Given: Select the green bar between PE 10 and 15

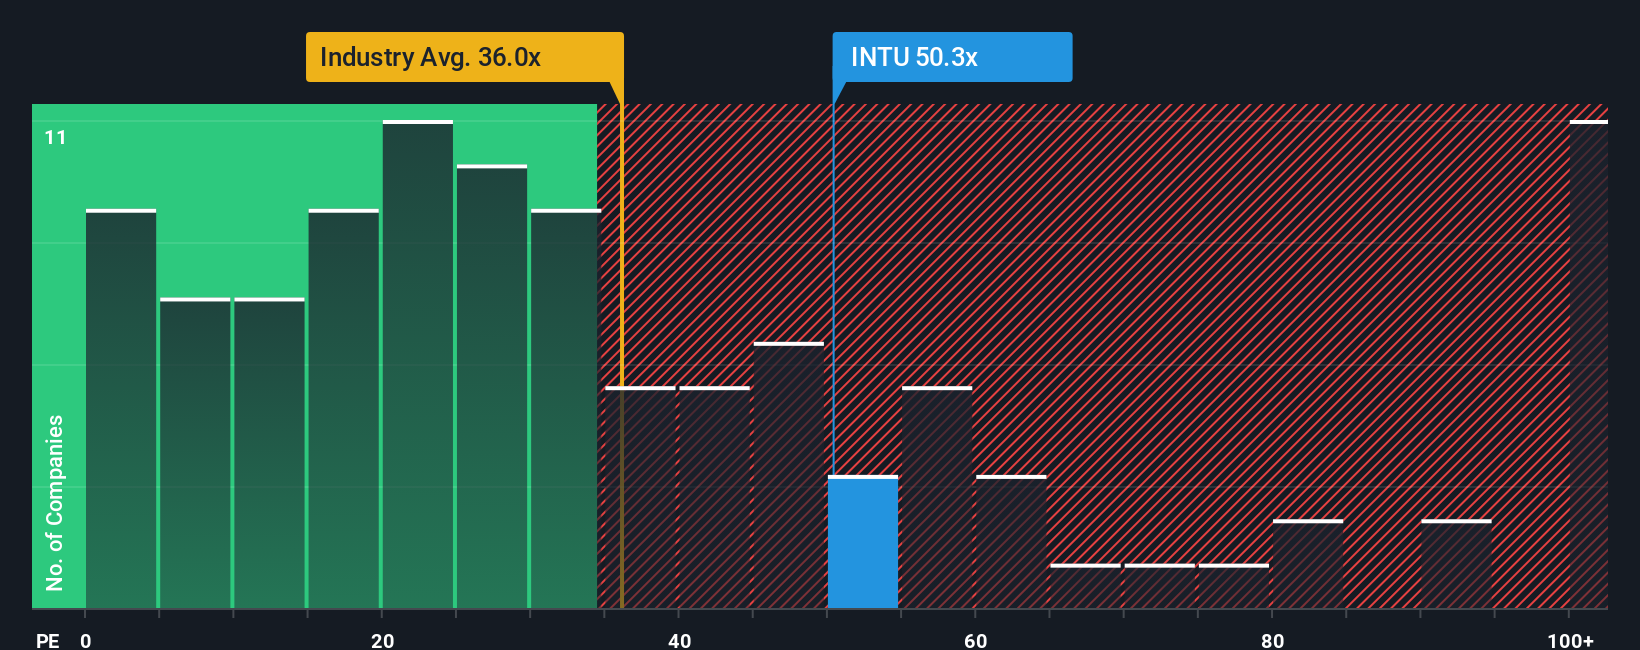Looking at the screenshot, I should click(269, 453).
